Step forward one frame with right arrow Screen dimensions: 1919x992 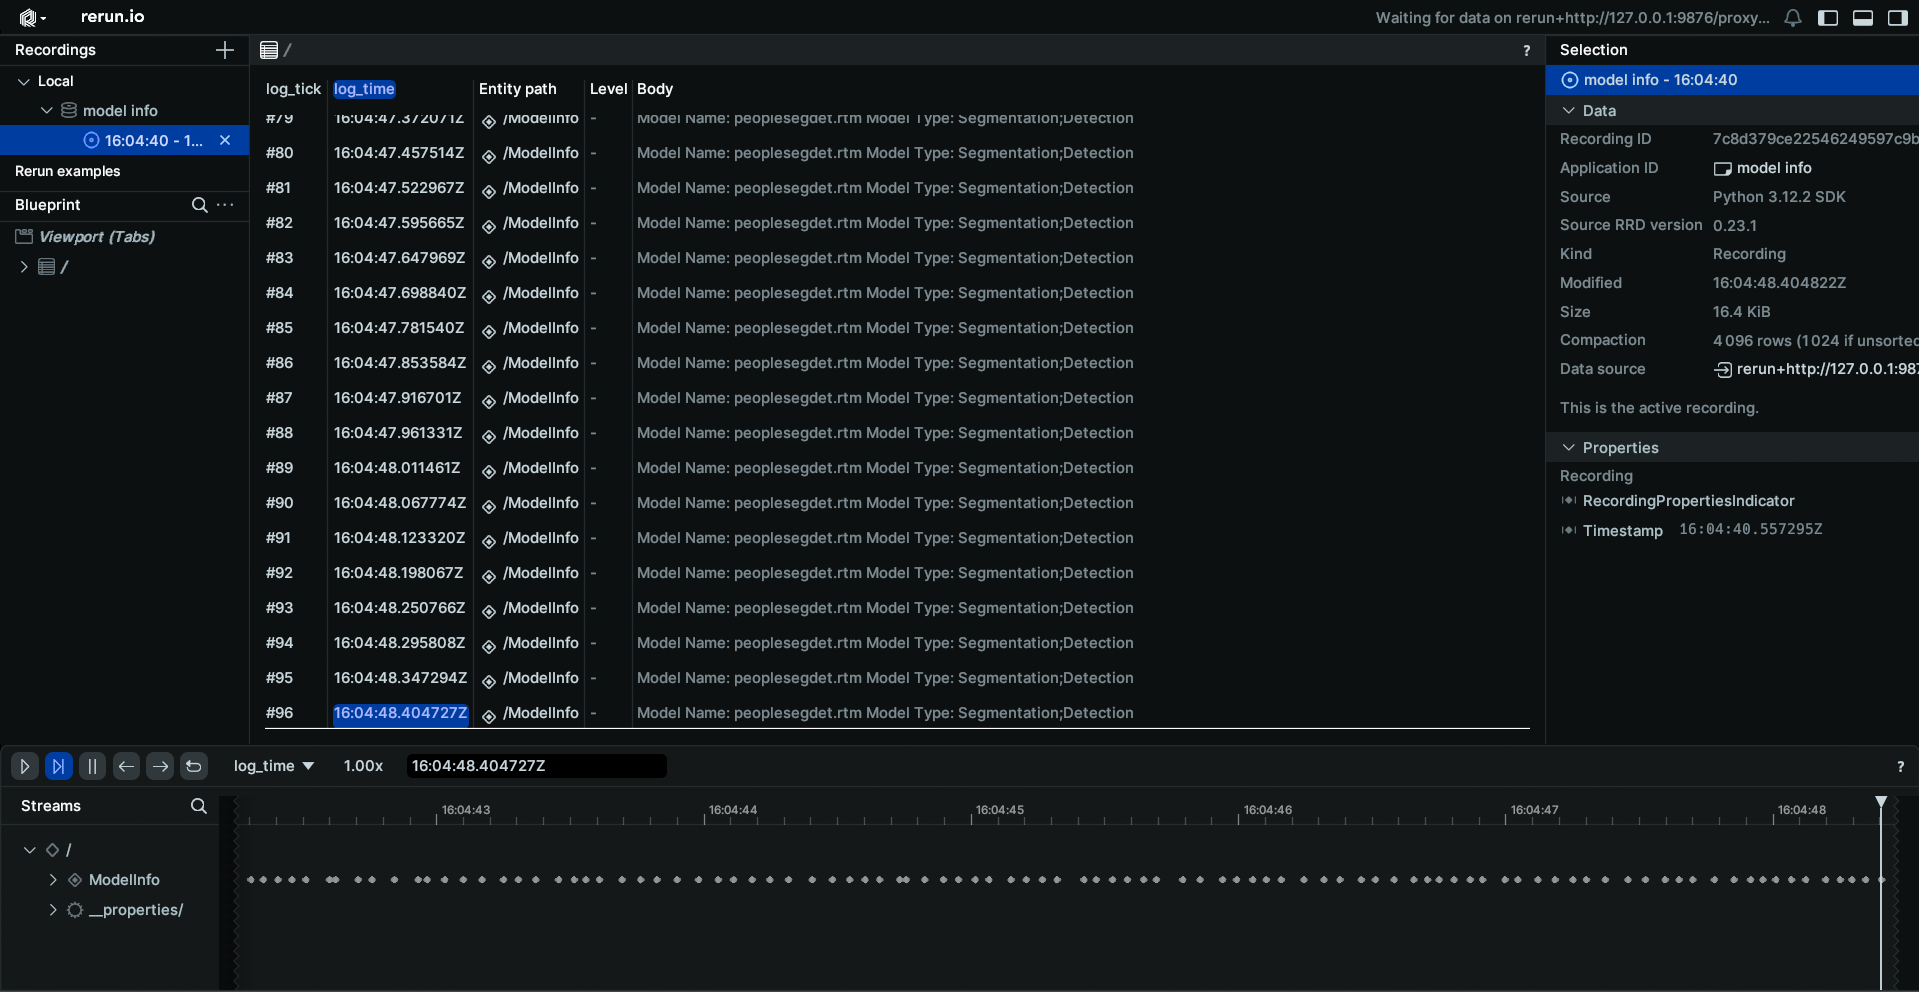point(160,766)
